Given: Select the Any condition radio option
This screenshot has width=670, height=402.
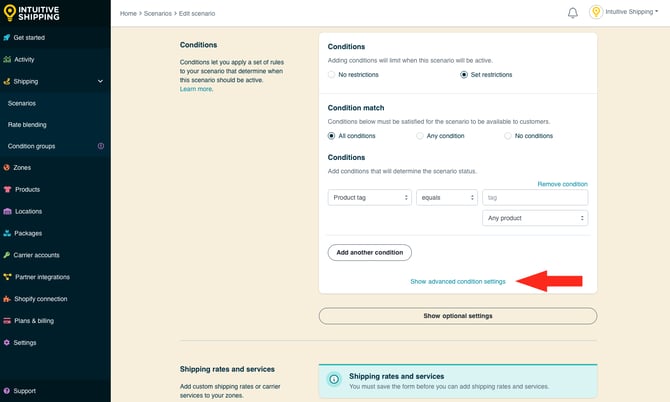Looking at the screenshot, I should coord(420,136).
